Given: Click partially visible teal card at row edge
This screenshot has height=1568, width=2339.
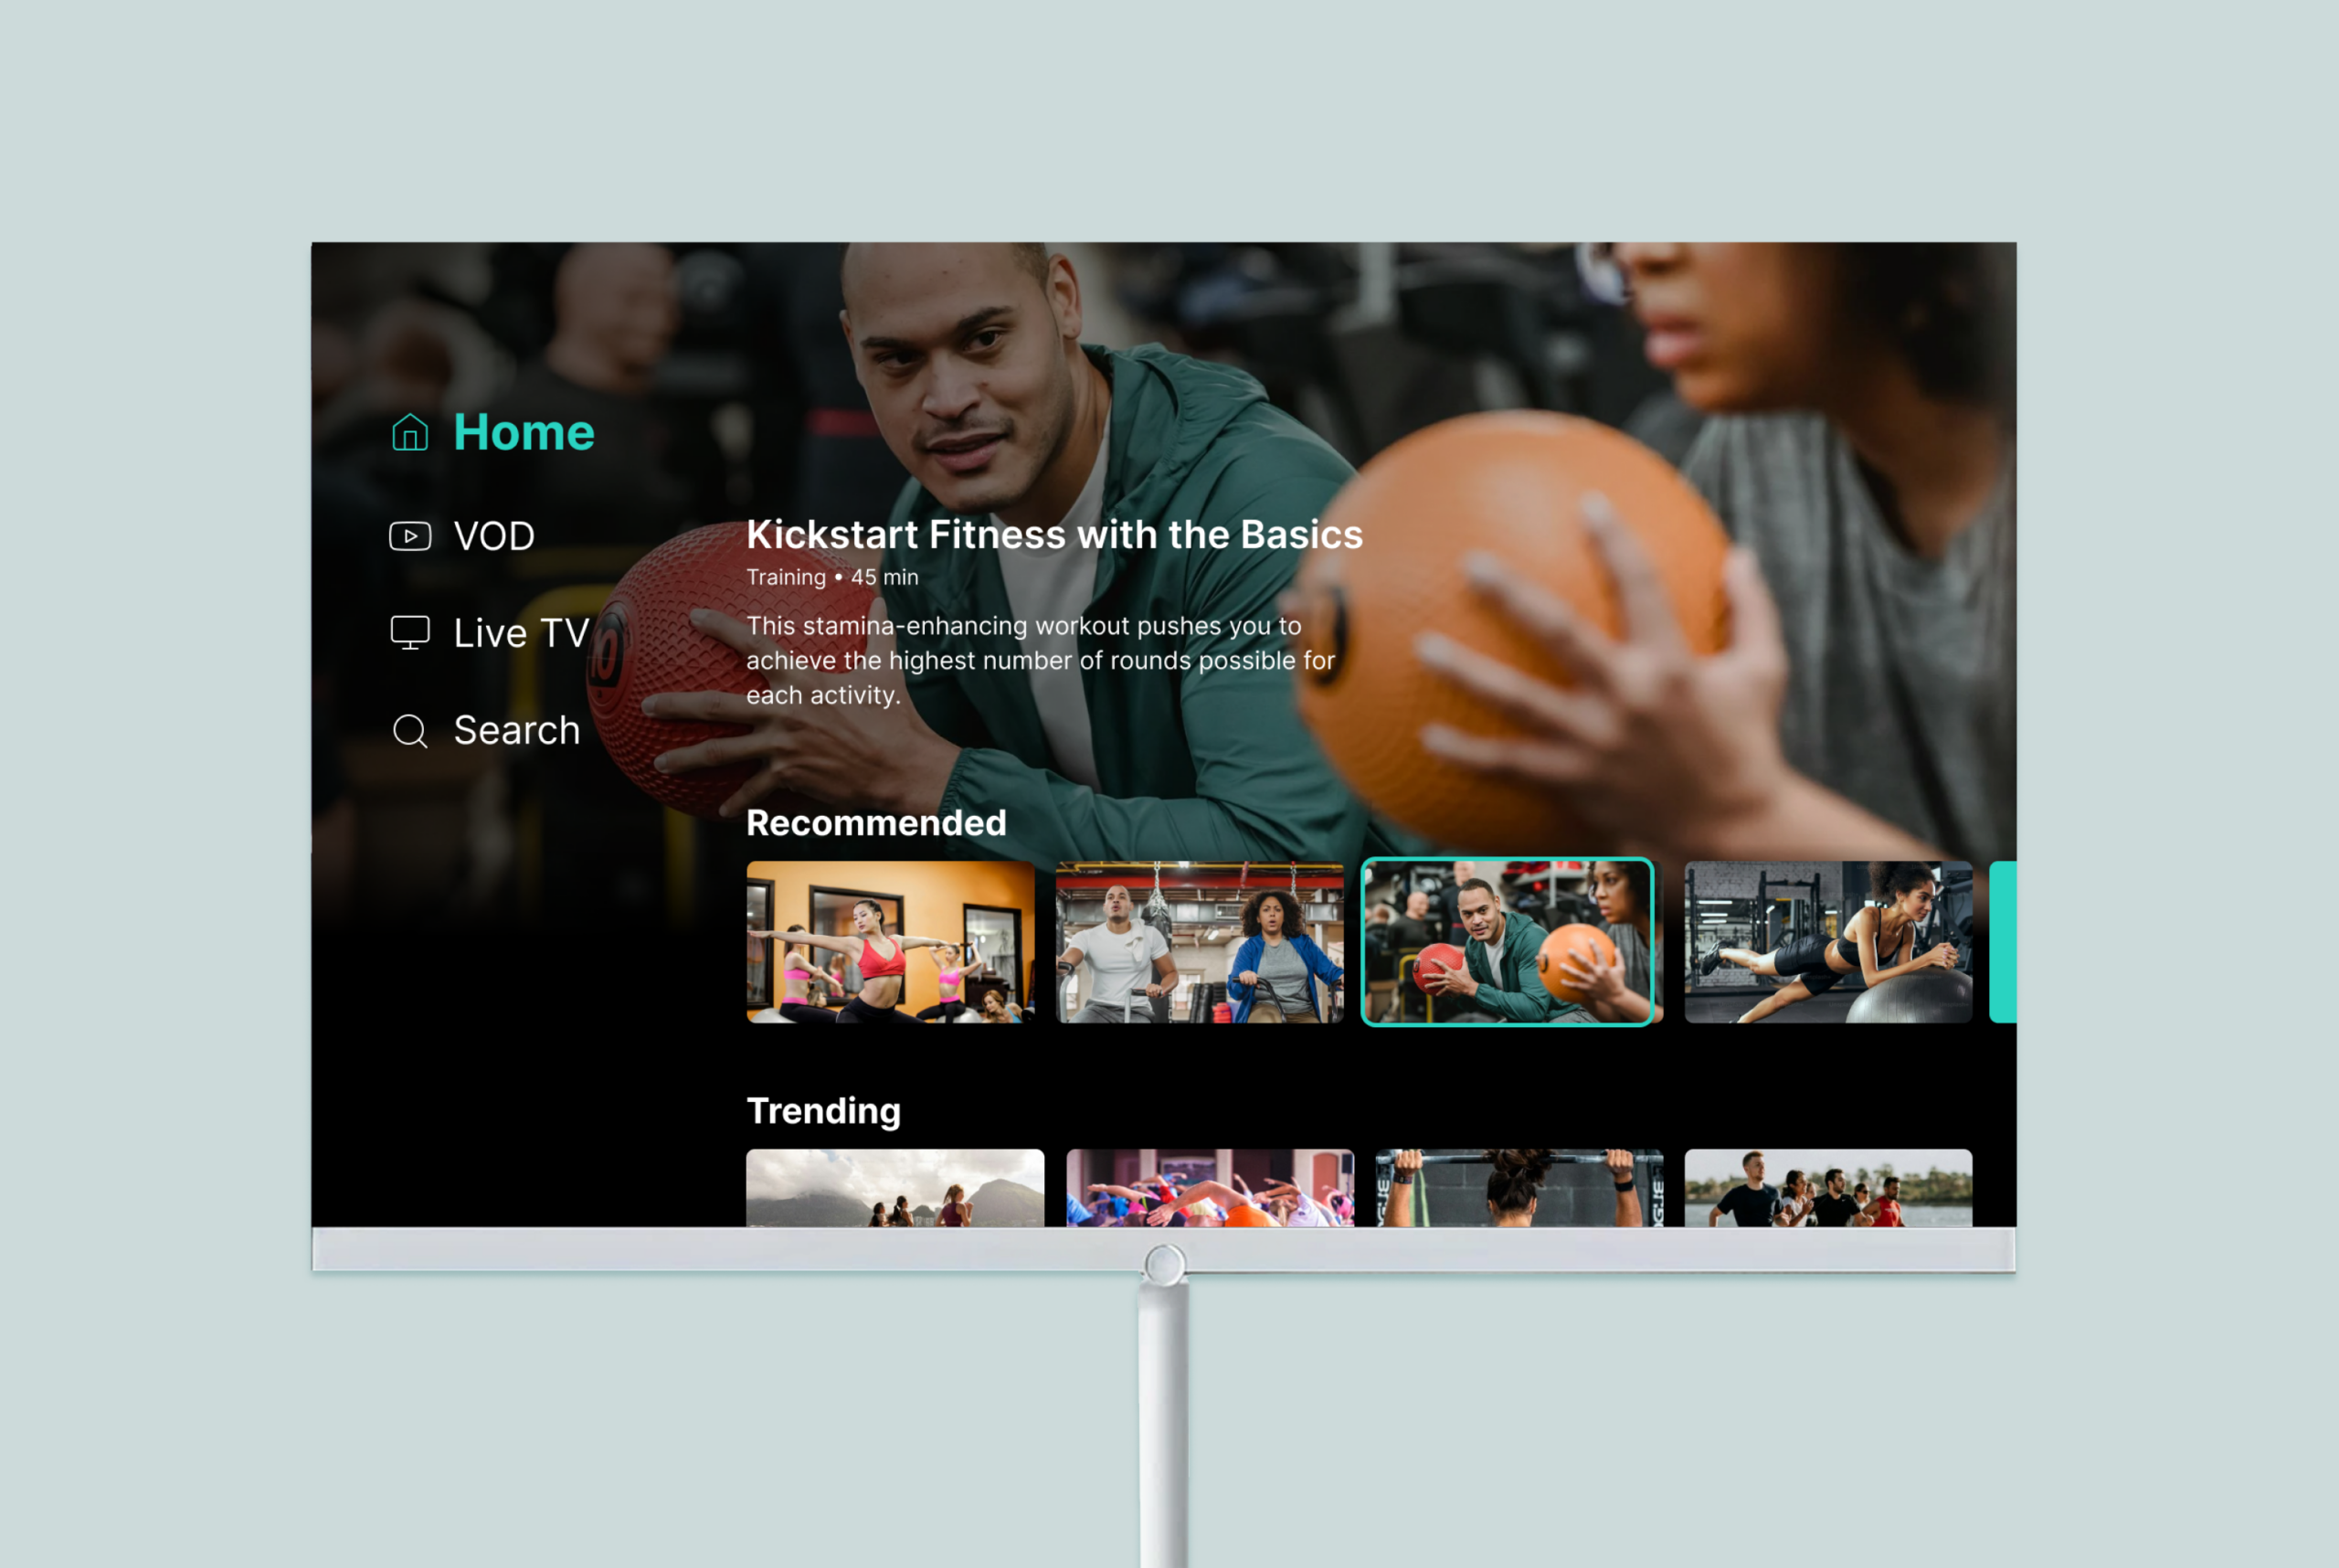Looking at the screenshot, I should pos(2003,942).
